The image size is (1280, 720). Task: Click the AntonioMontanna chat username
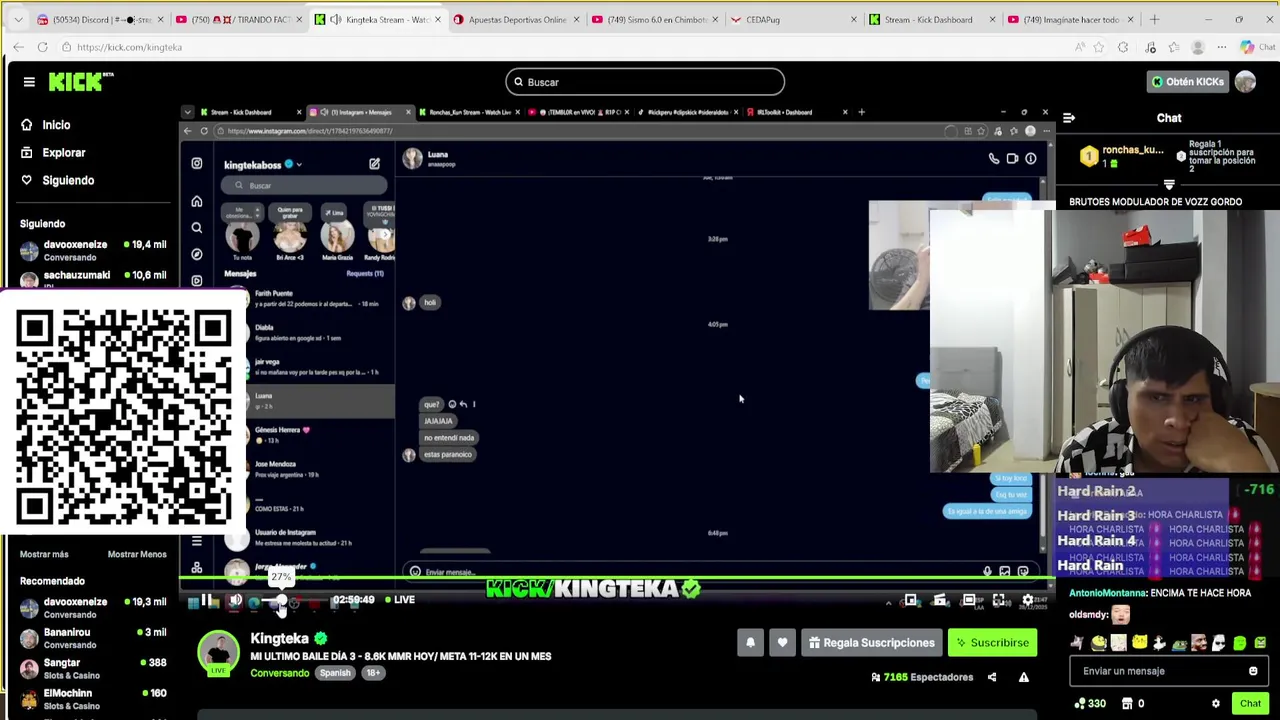click(1108, 593)
